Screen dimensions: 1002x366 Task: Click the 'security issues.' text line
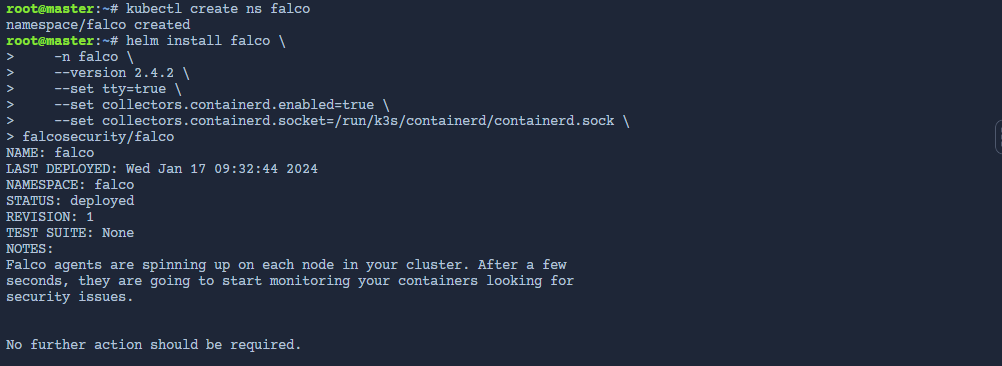point(70,296)
